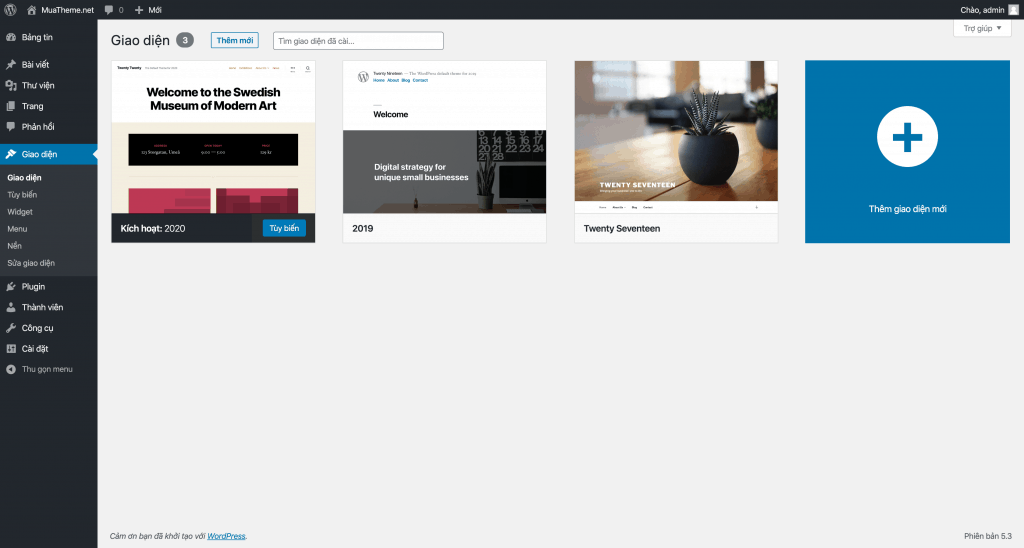Screen dimensions: 1024x548
Task: Open the Trang menu
Action: pos(48,106)
